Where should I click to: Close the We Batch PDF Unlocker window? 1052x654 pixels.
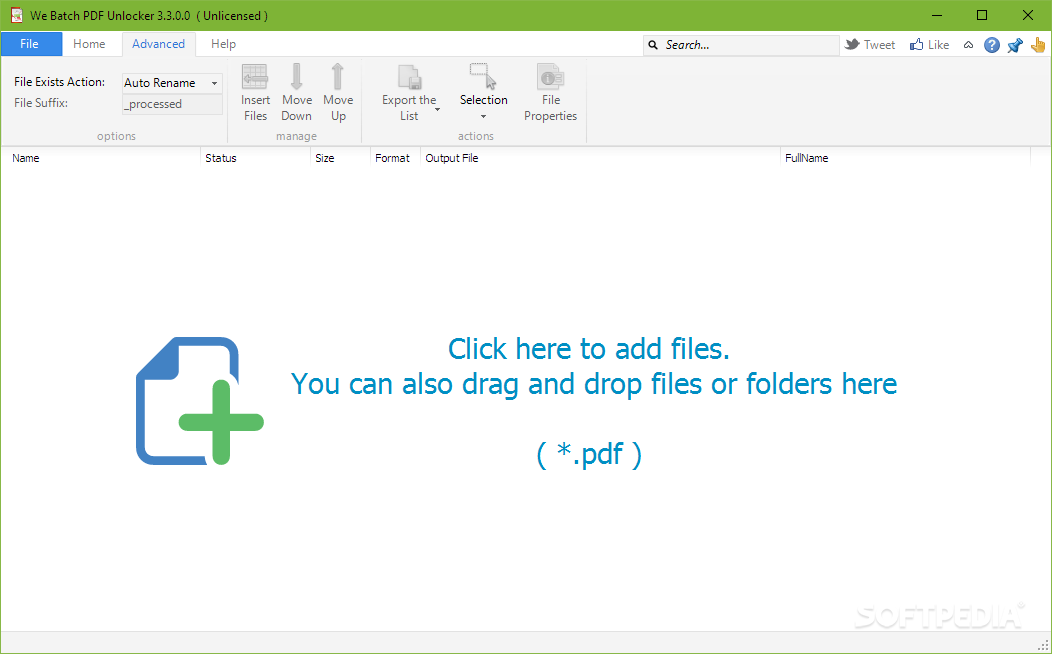[x=1027, y=15]
